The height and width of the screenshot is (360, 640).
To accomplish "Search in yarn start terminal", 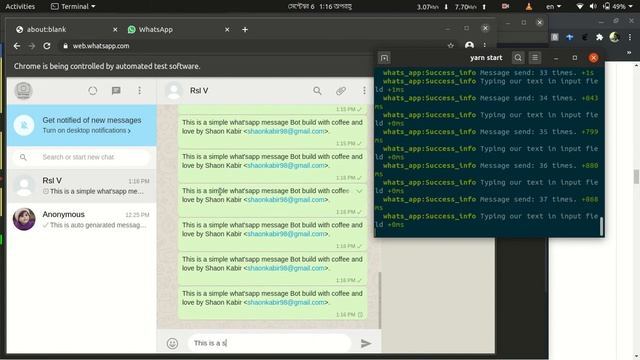I will tap(518, 58).
